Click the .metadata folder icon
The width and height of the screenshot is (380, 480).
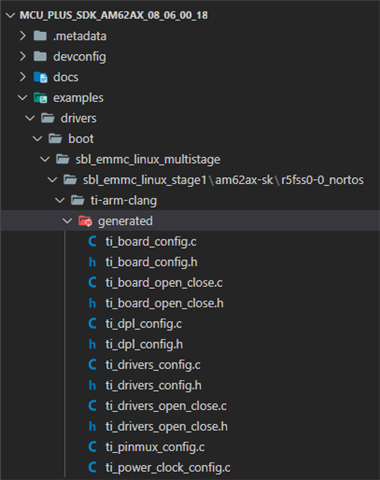click(x=40, y=36)
